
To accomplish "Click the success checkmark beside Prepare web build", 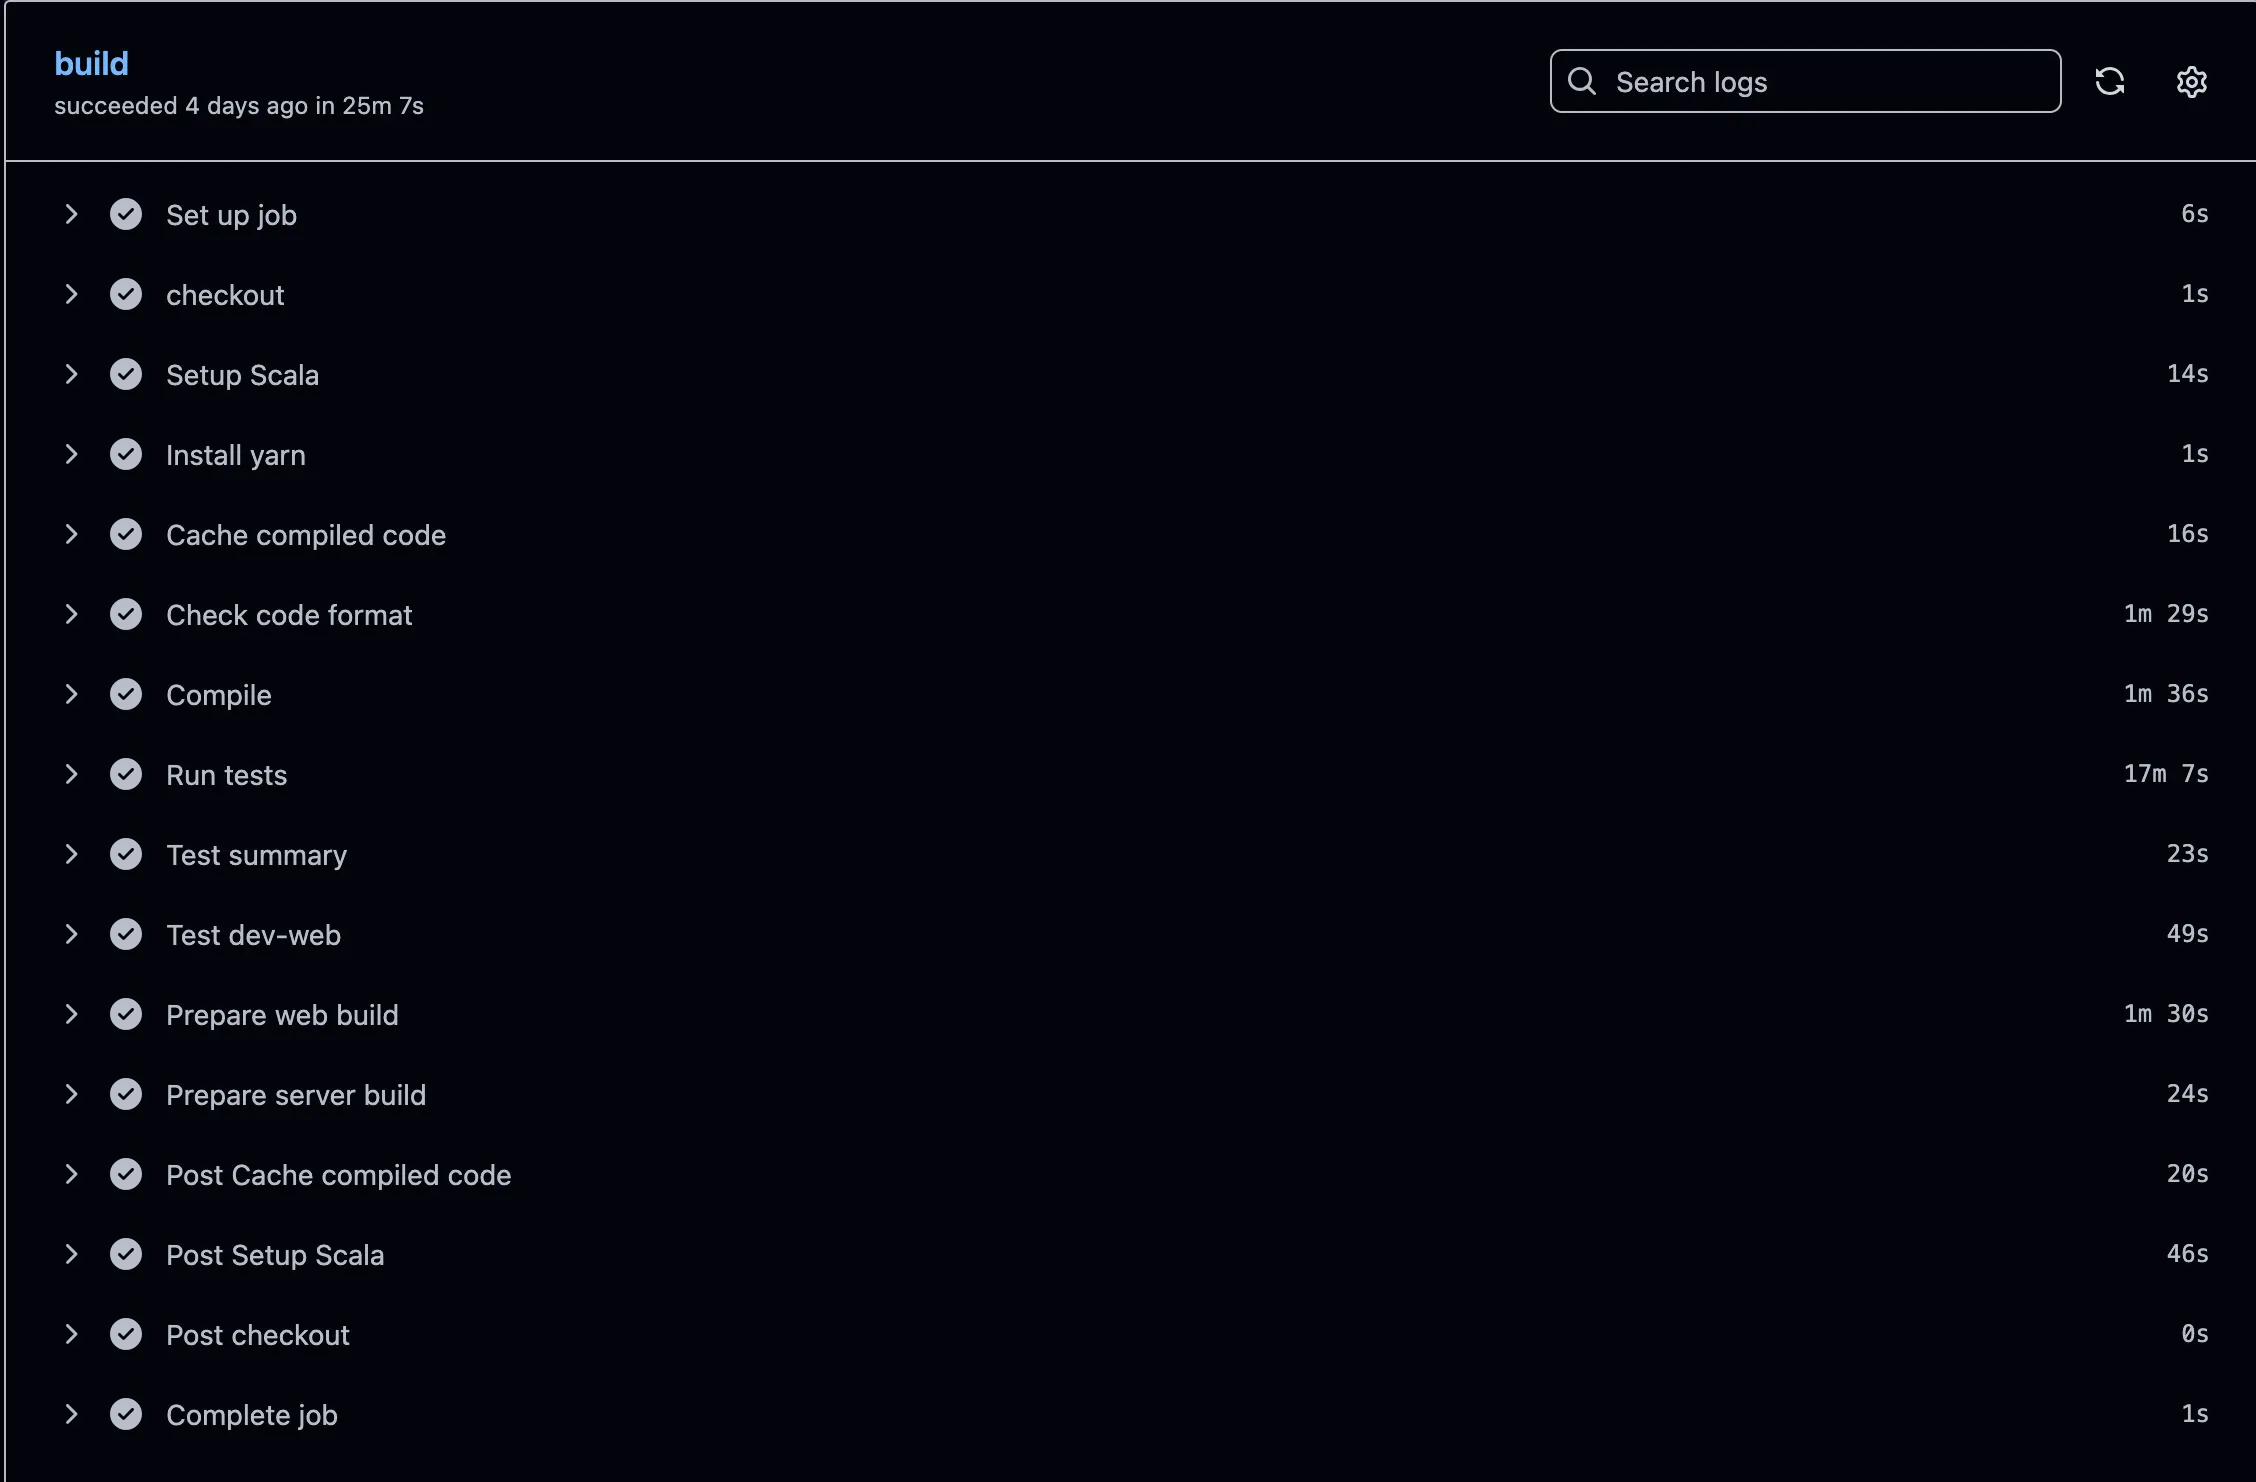I will point(126,1014).
